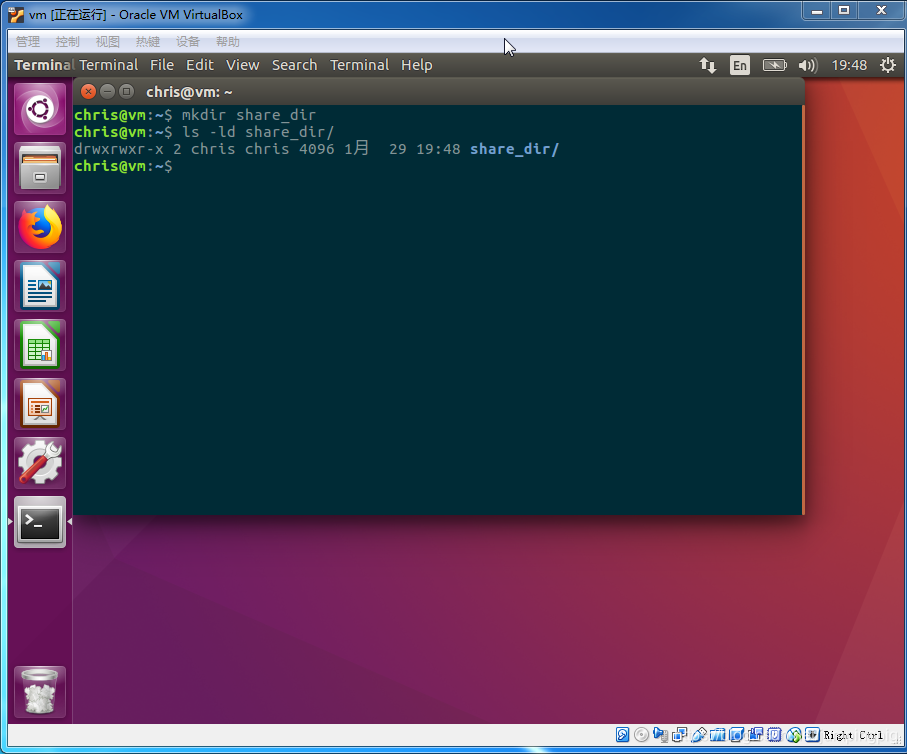Minimize the chris@vm terminal window
This screenshot has height=754, width=907.
point(107,91)
